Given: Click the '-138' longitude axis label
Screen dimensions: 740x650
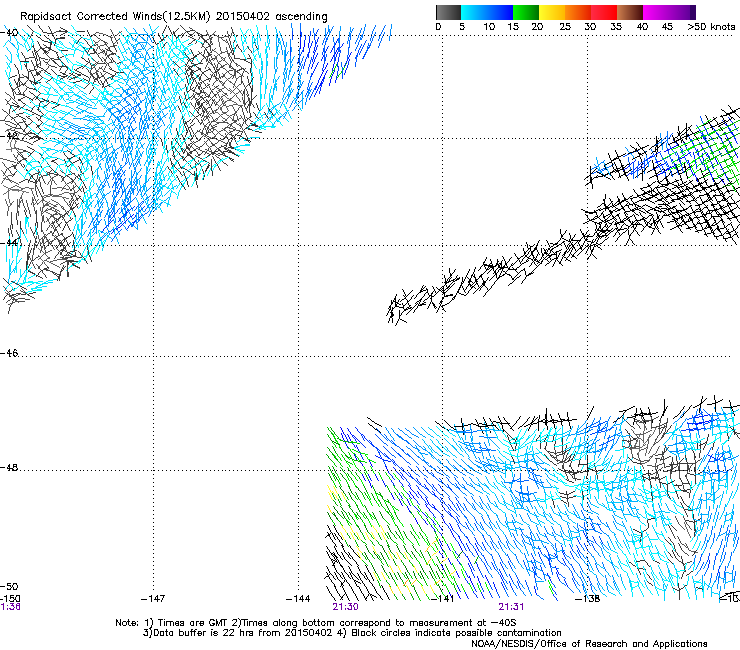Looking at the screenshot, I should 588,599.
